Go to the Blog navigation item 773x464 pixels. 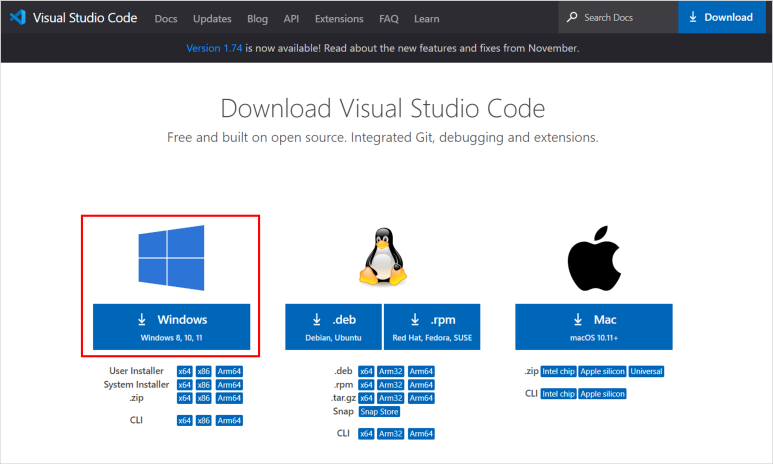(257, 19)
